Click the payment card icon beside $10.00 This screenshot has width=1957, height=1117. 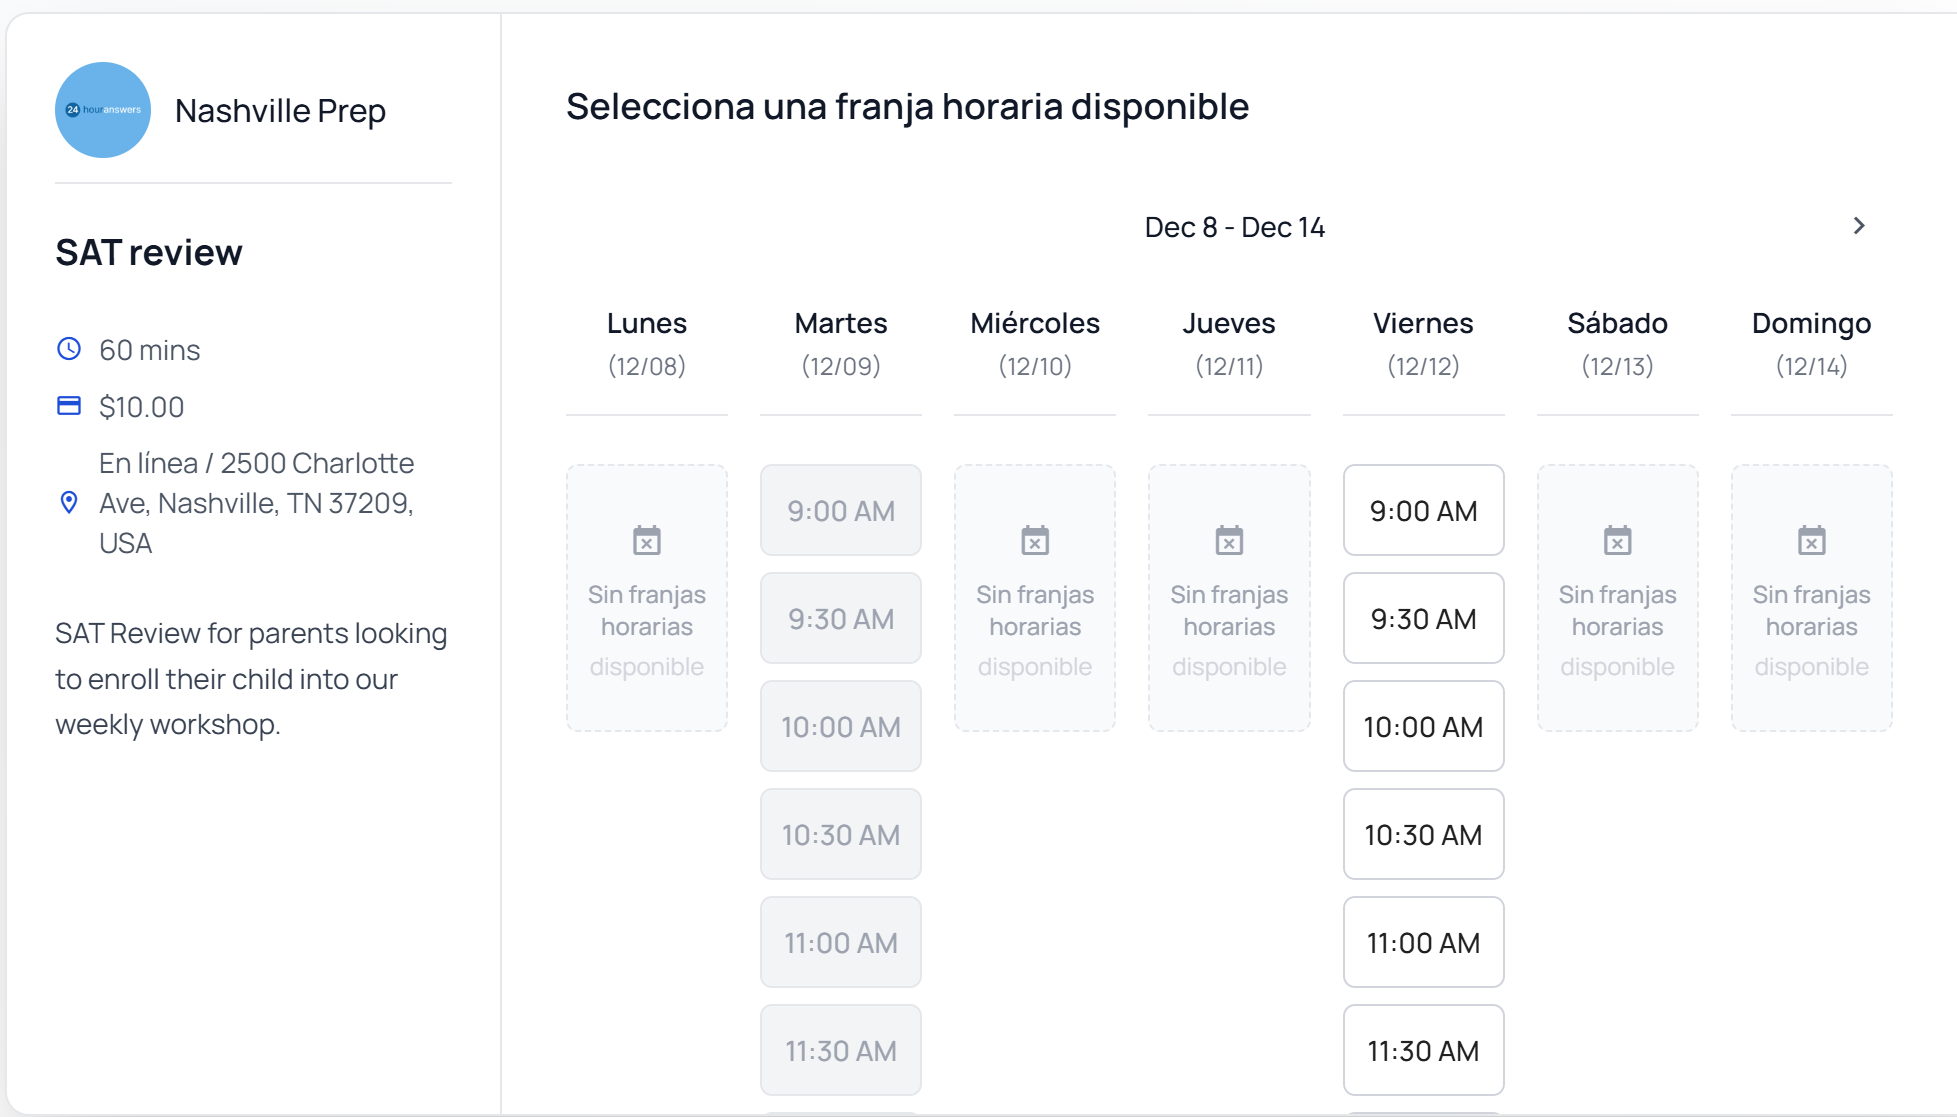(x=68, y=406)
